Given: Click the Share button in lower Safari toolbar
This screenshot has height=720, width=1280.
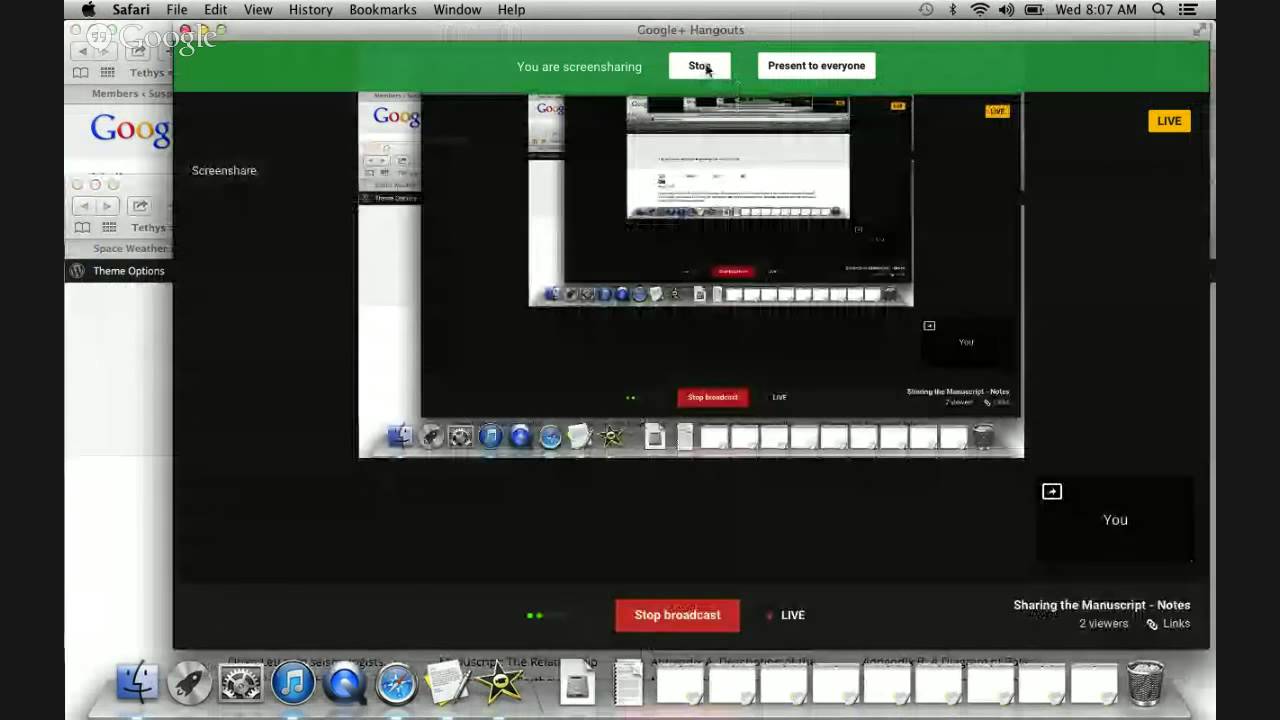Looking at the screenshot, I should tap(140, 206).
